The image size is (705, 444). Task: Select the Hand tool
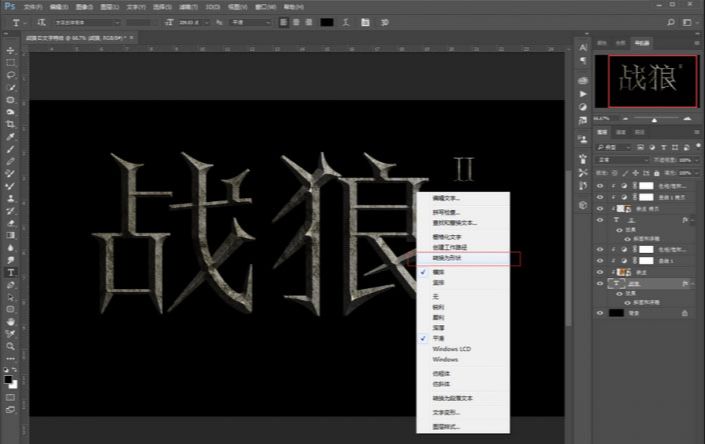tap(10, 322)
